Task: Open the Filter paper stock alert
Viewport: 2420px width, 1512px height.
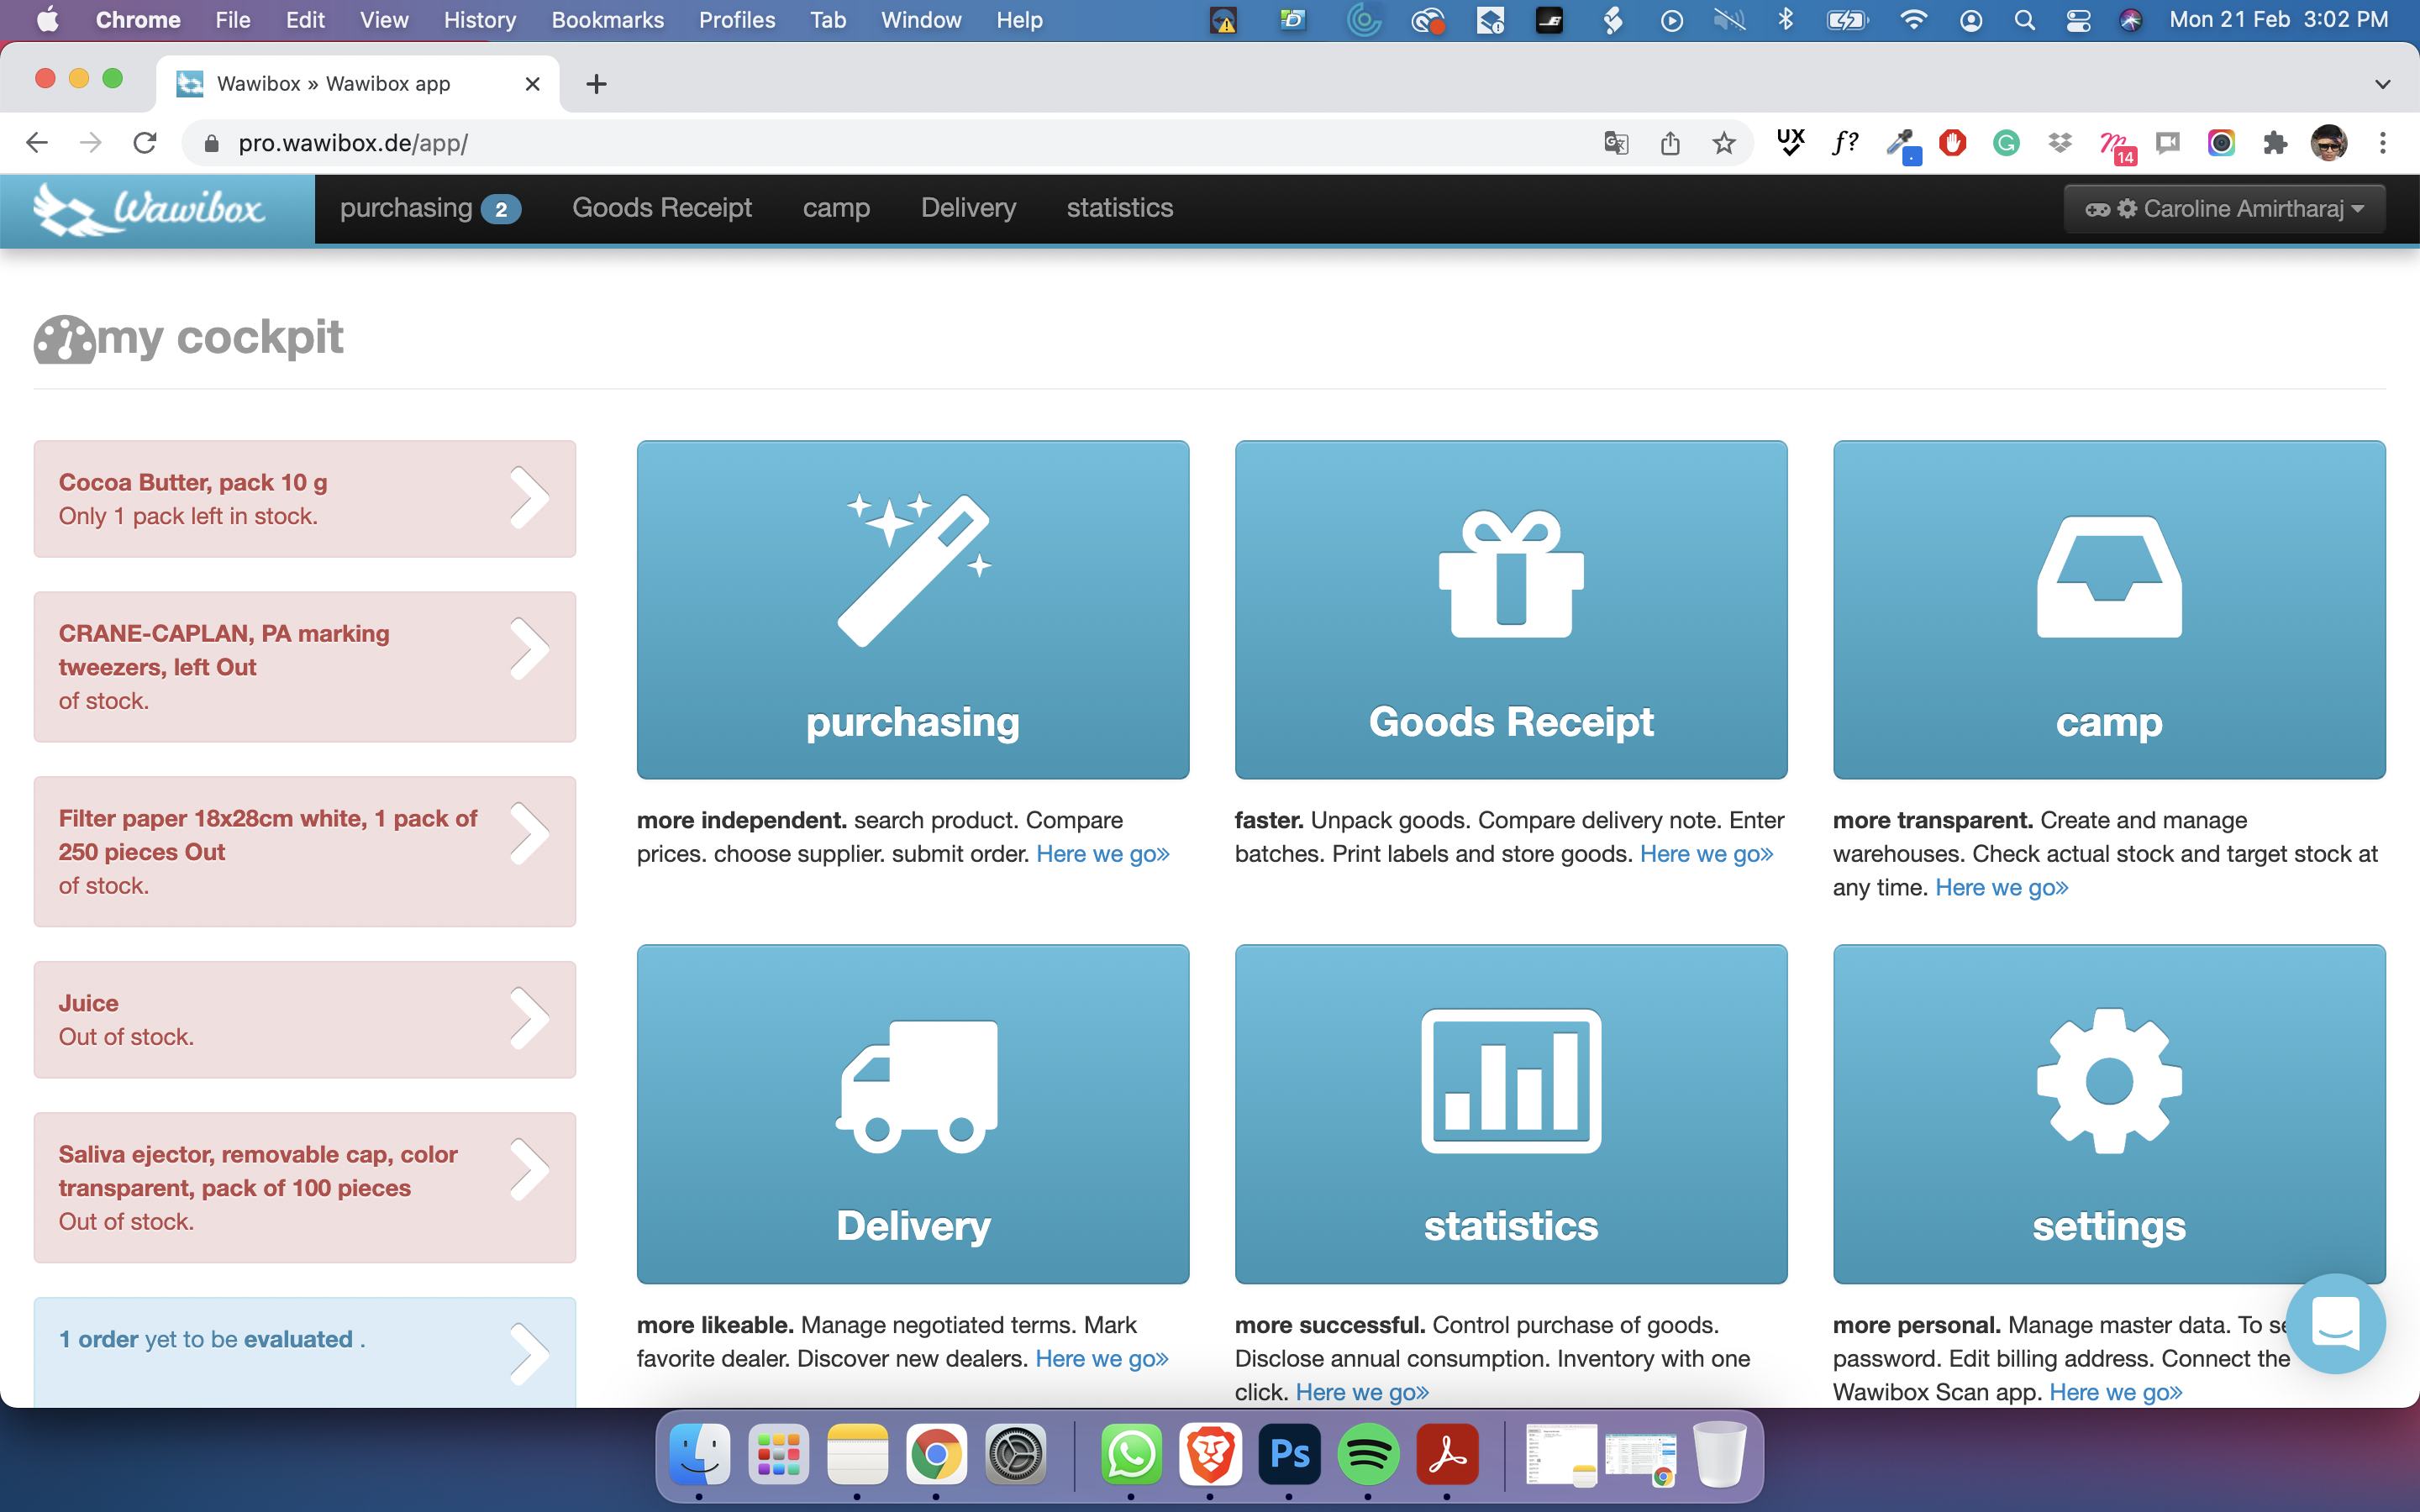Action: (305, 852)
